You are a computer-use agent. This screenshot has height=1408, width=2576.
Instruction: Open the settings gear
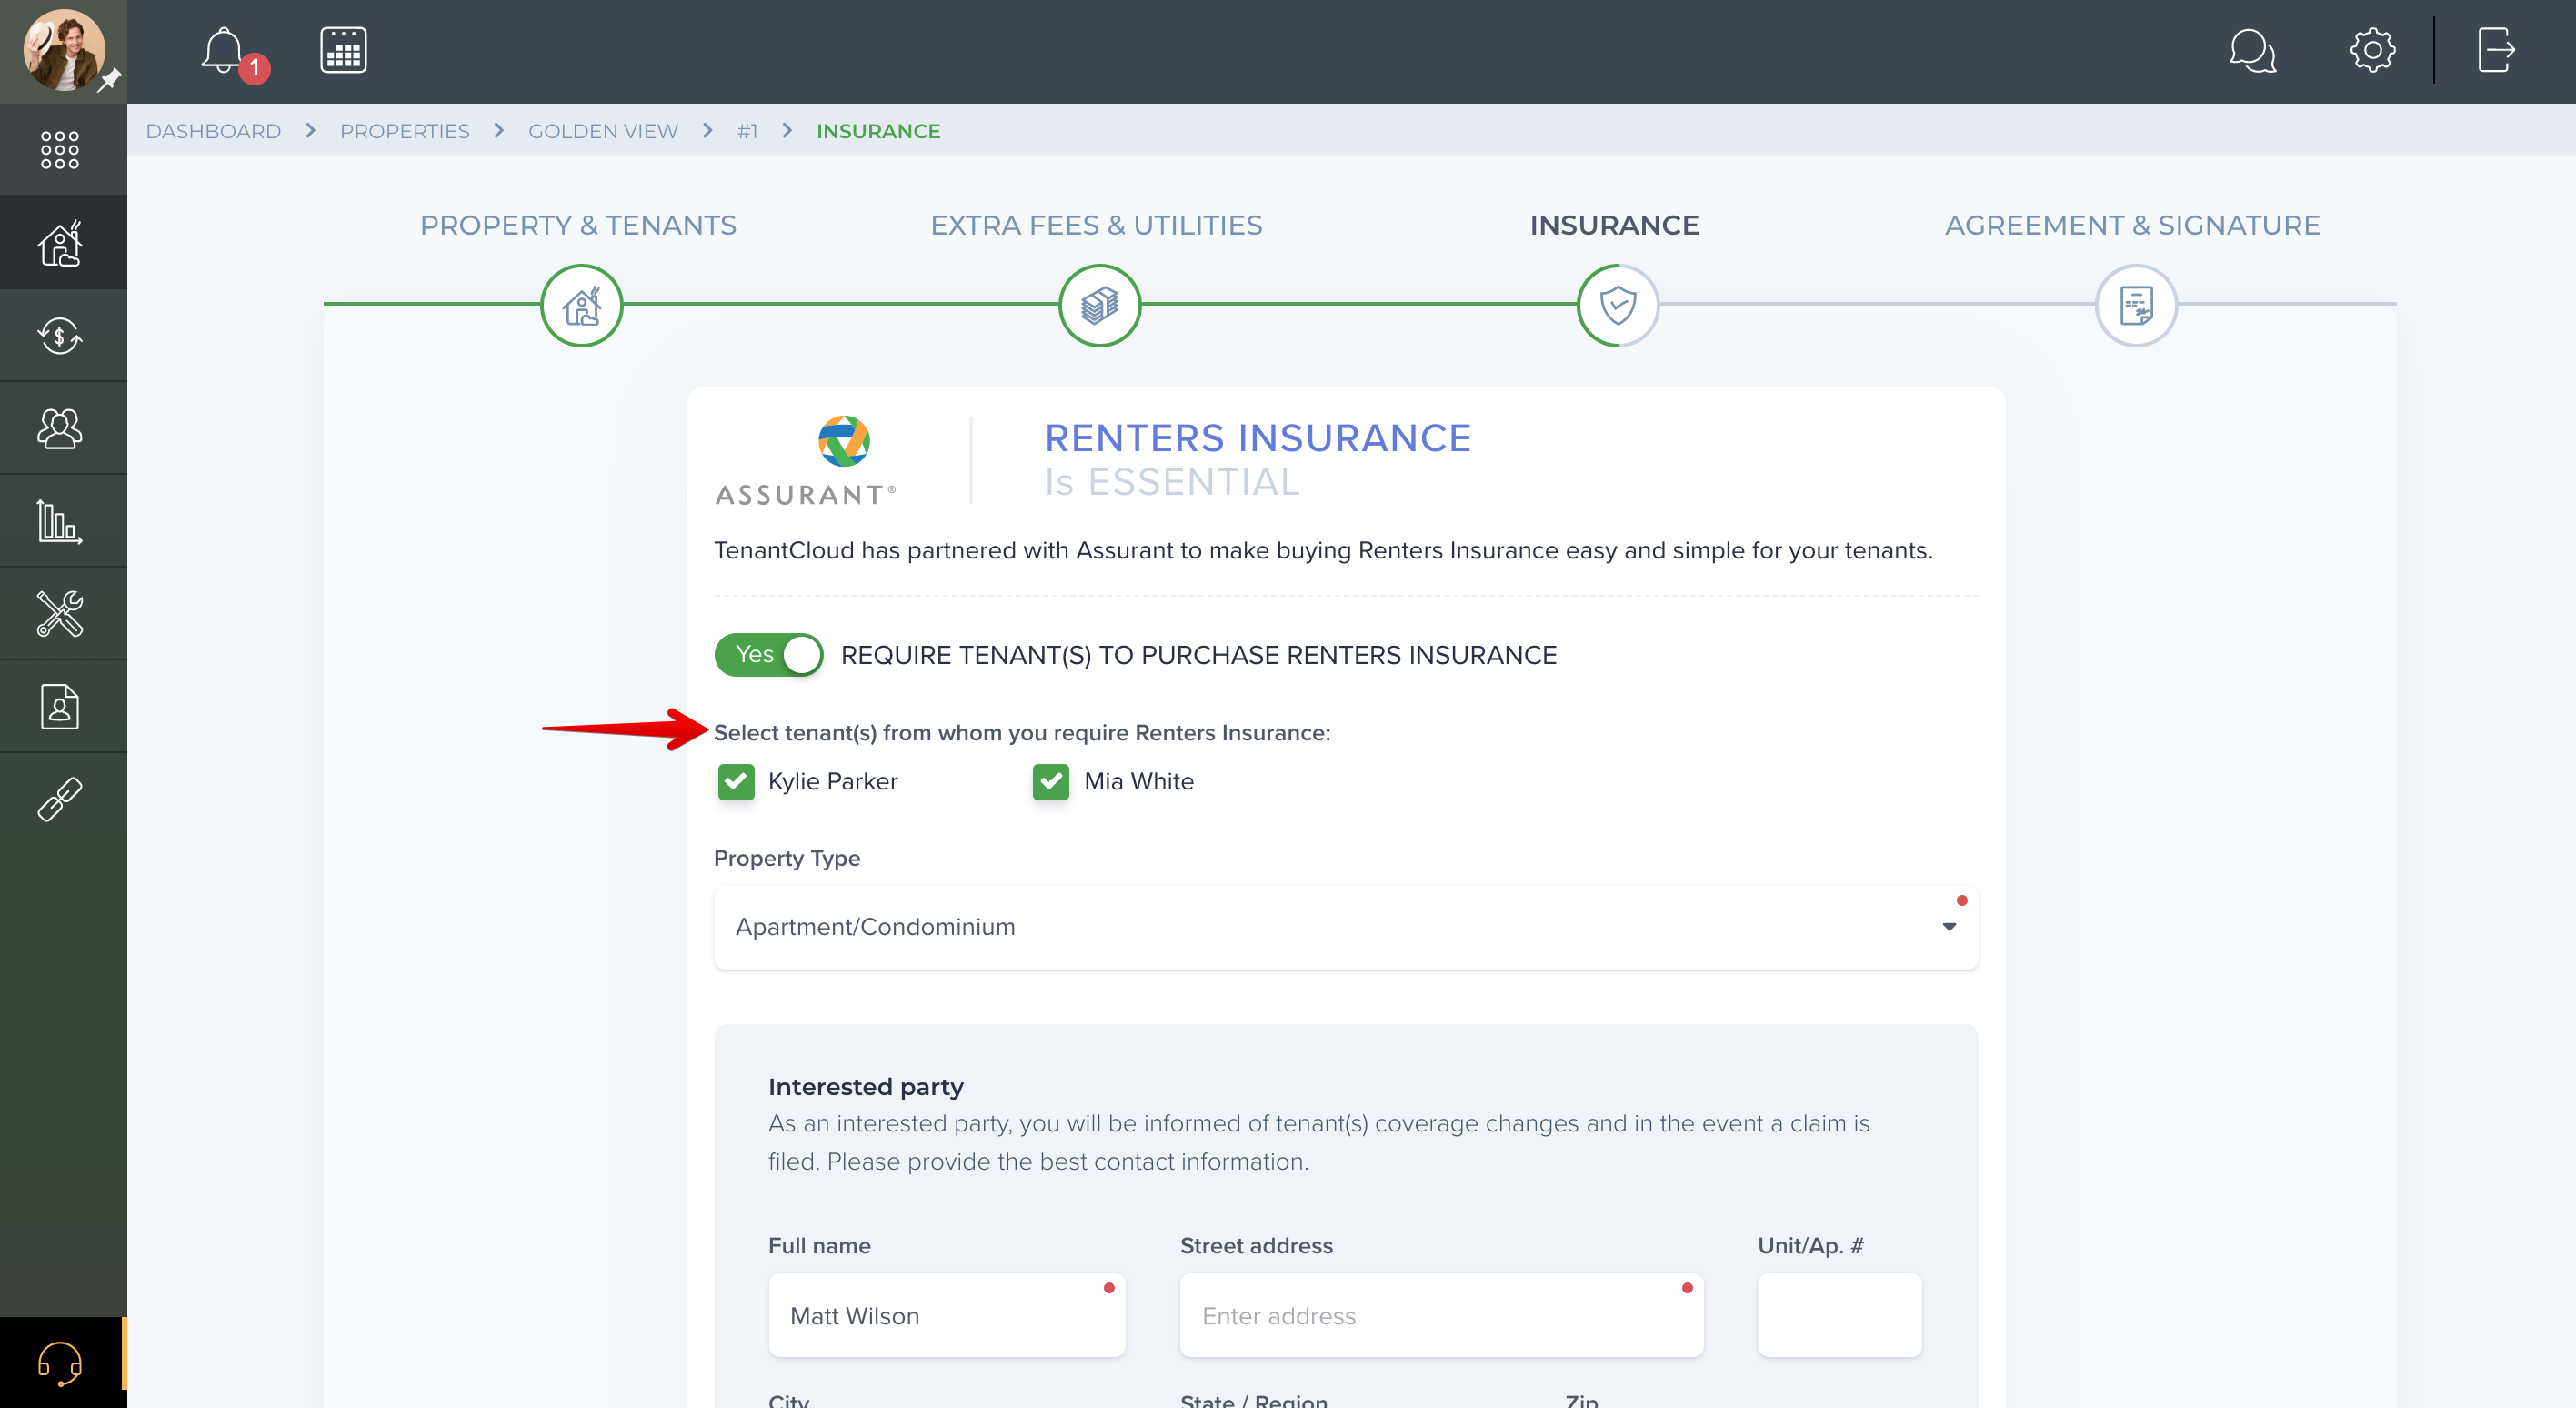2372,50
